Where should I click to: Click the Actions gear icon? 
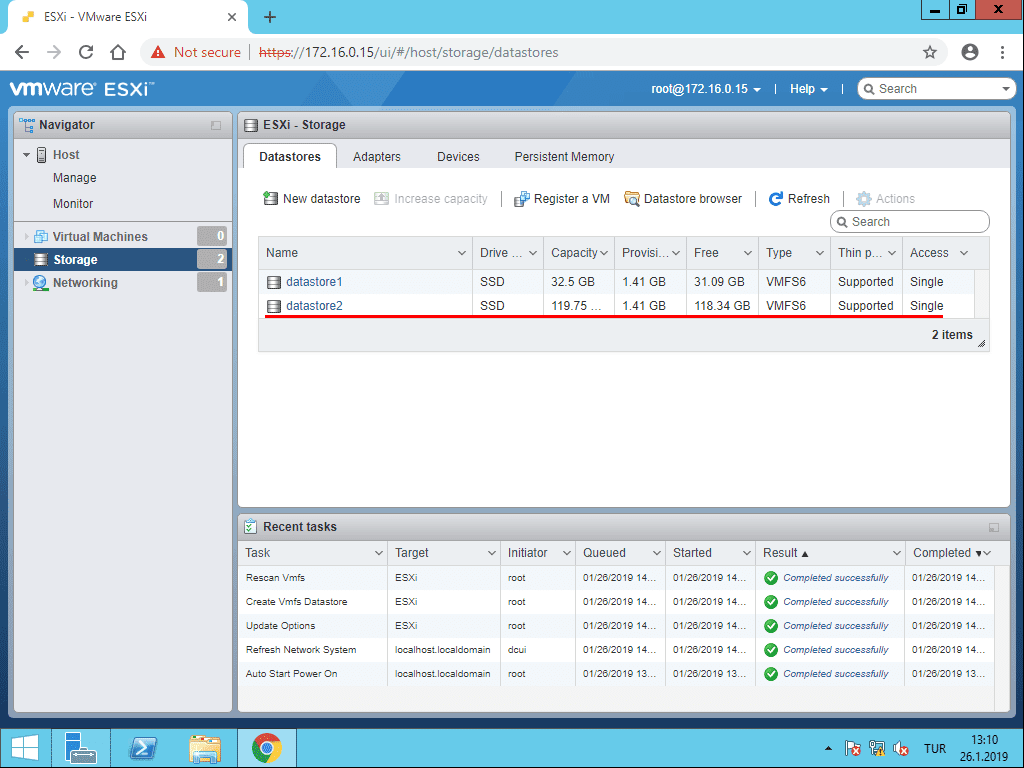tap(863, 199)
